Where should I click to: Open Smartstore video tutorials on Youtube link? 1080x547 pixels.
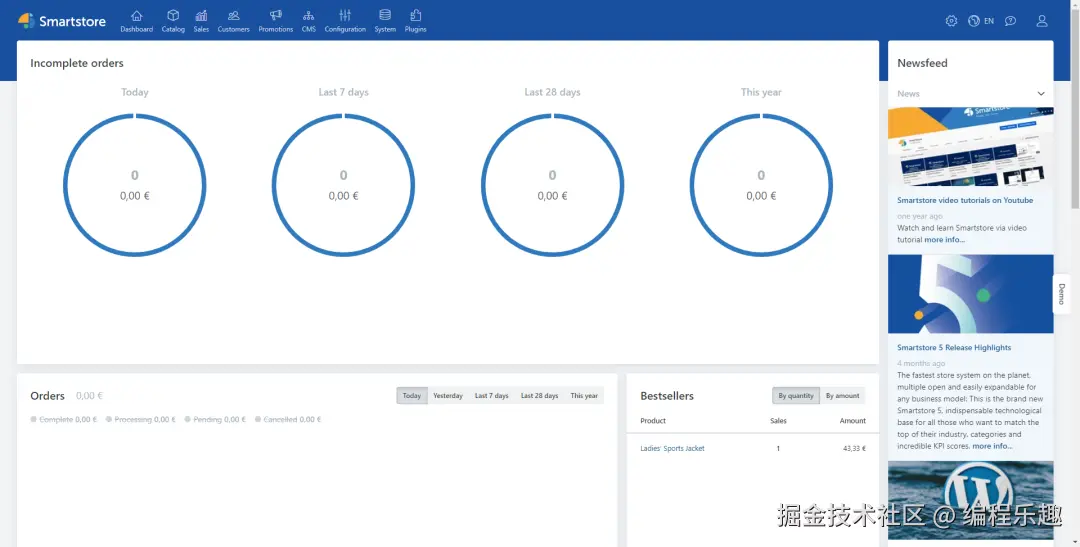tap(965, 200)
